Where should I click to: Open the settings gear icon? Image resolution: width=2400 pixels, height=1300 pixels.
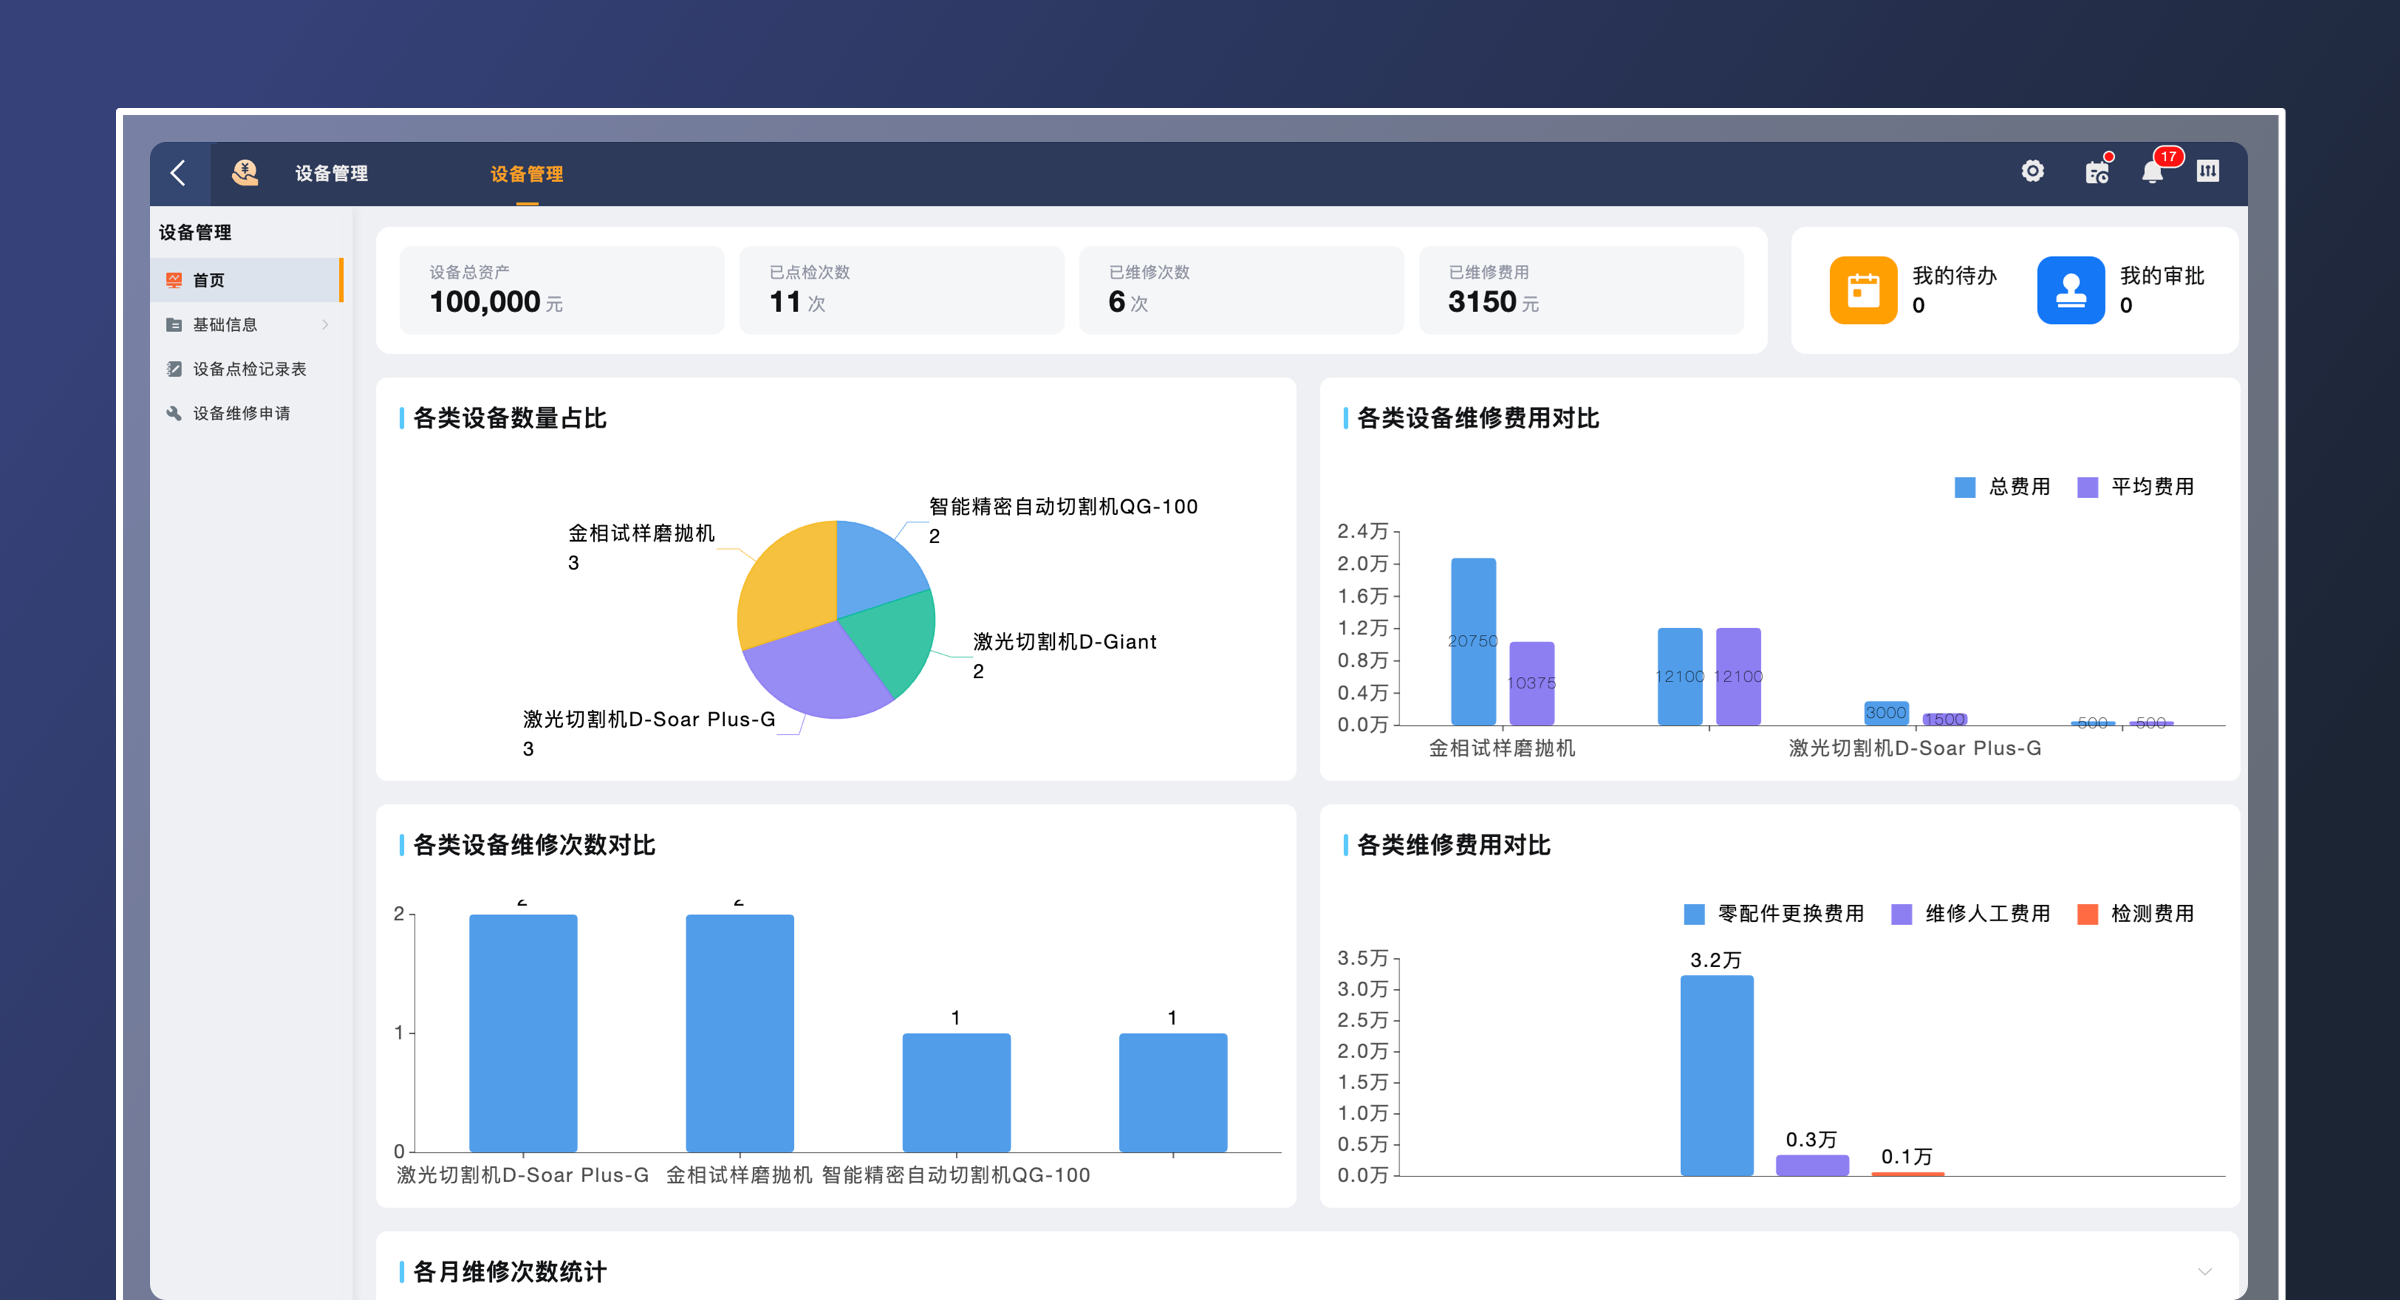coord(2032,172)
